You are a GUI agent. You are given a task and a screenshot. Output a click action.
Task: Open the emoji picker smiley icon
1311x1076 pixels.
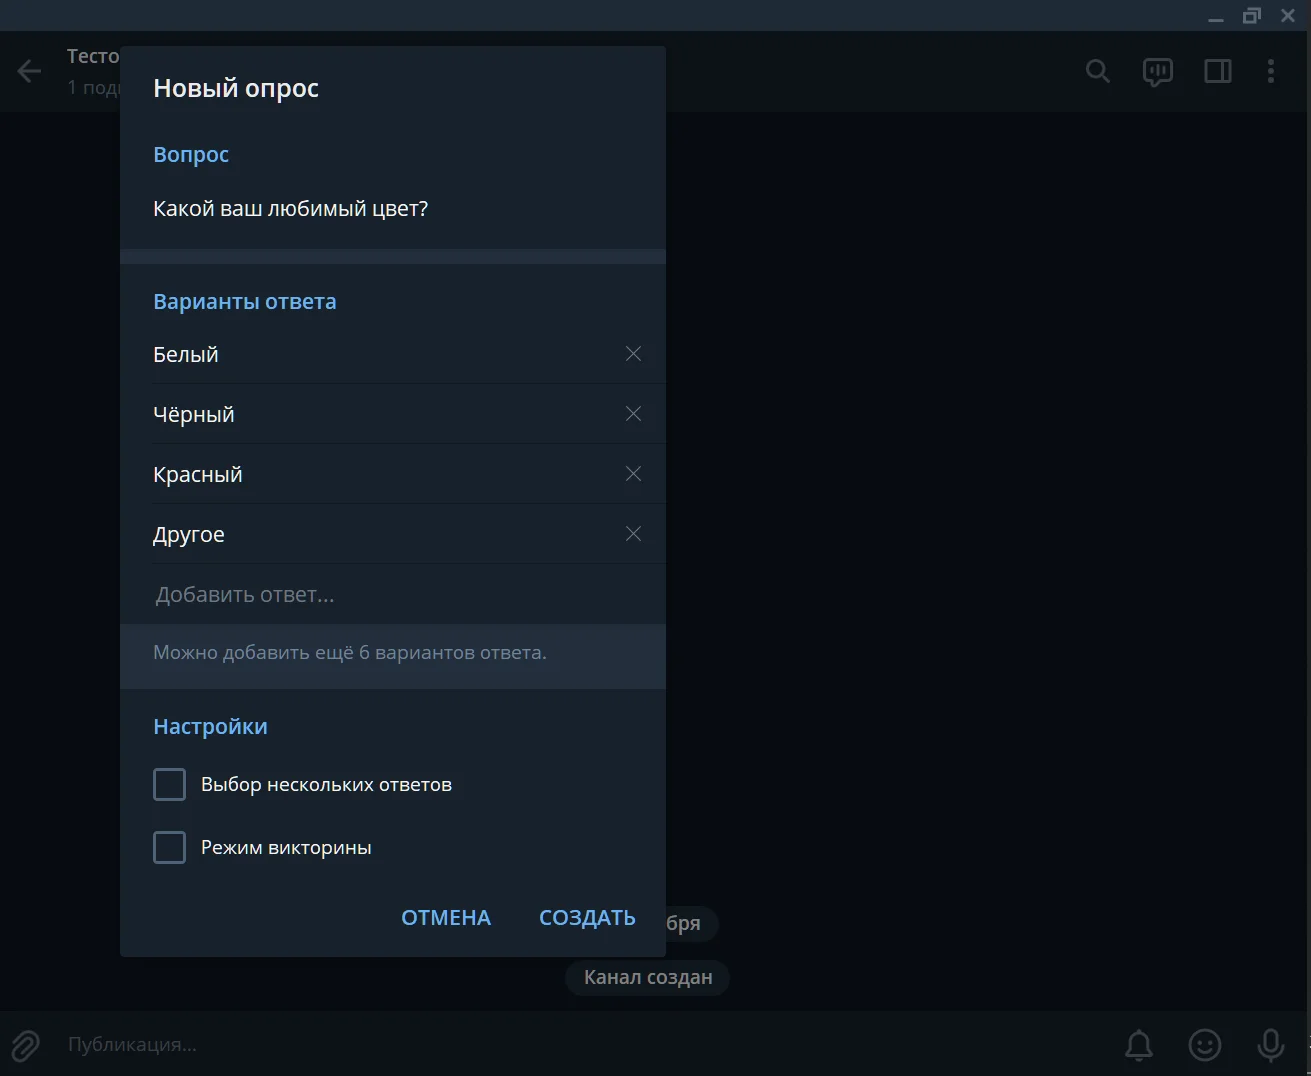pyautogui.click(x=1204, y=1045)
